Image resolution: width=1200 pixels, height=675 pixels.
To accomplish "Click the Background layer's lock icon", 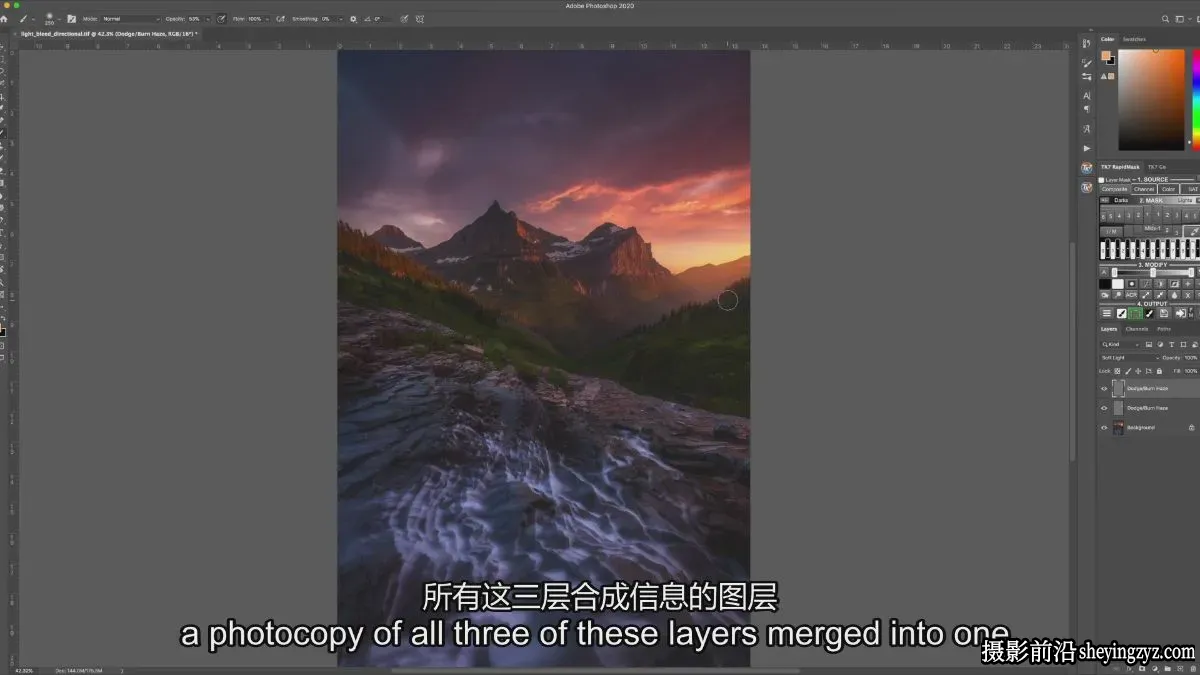I will 1191,427.
